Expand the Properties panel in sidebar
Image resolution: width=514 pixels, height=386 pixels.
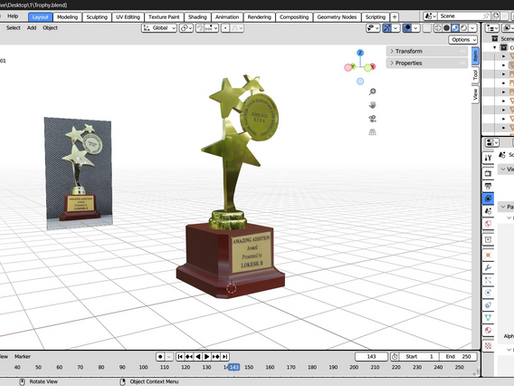pos(427,63)
